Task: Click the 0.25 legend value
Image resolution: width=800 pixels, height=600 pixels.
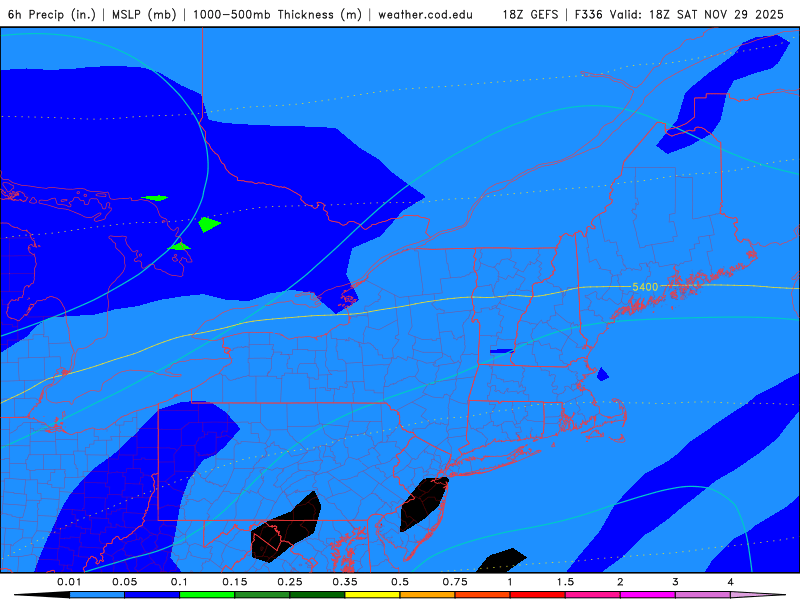Action: tap(290, 582)
